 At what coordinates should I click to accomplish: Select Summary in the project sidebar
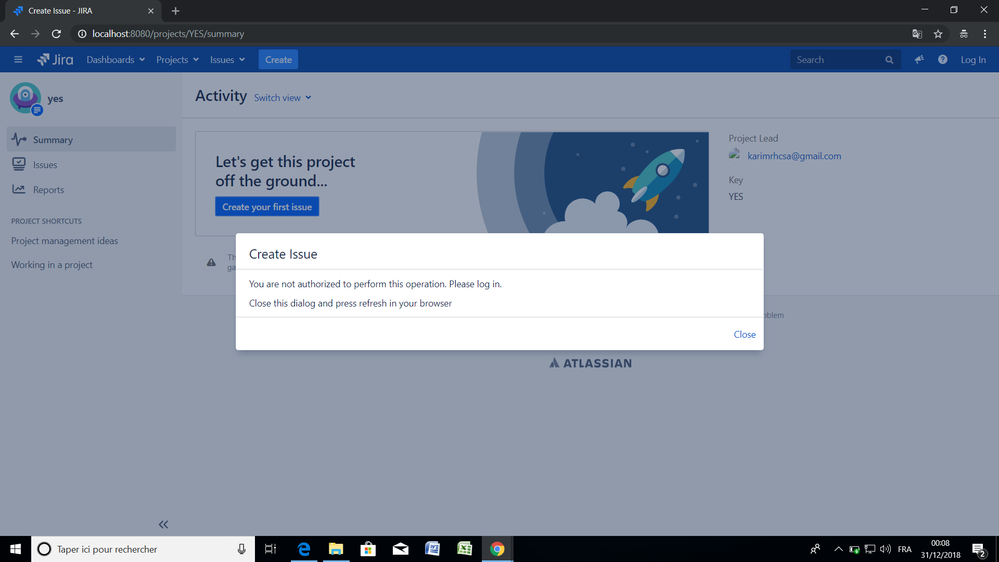91,139
